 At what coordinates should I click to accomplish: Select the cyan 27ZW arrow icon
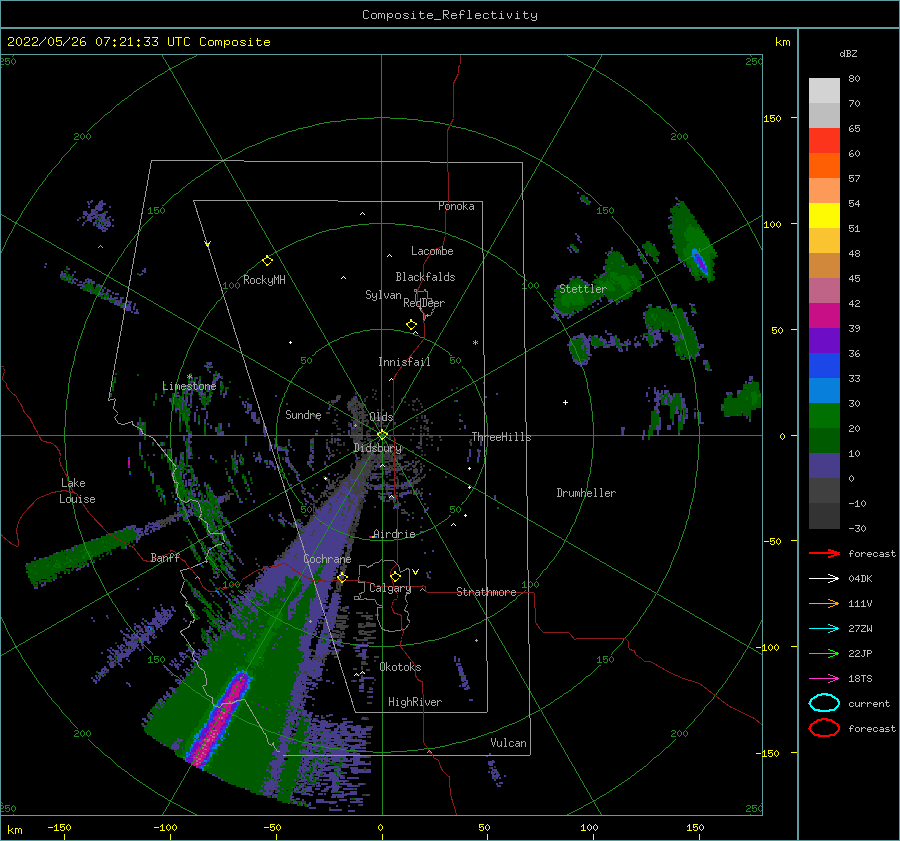[x=824, y=629]
